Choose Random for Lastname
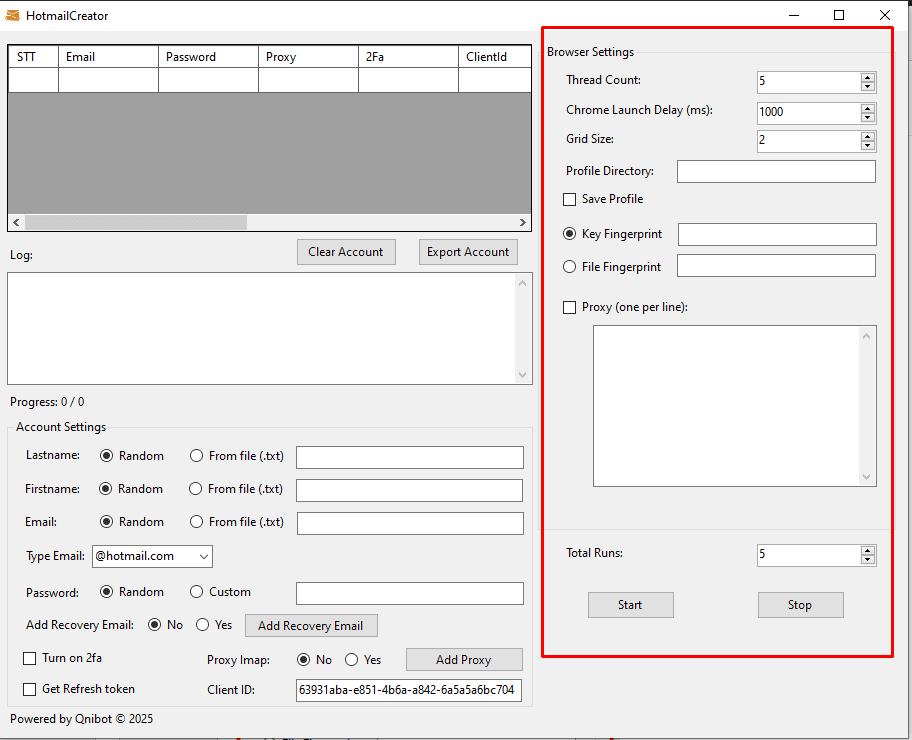This screenshot has height=740, width=912. (x=106, y=456)
